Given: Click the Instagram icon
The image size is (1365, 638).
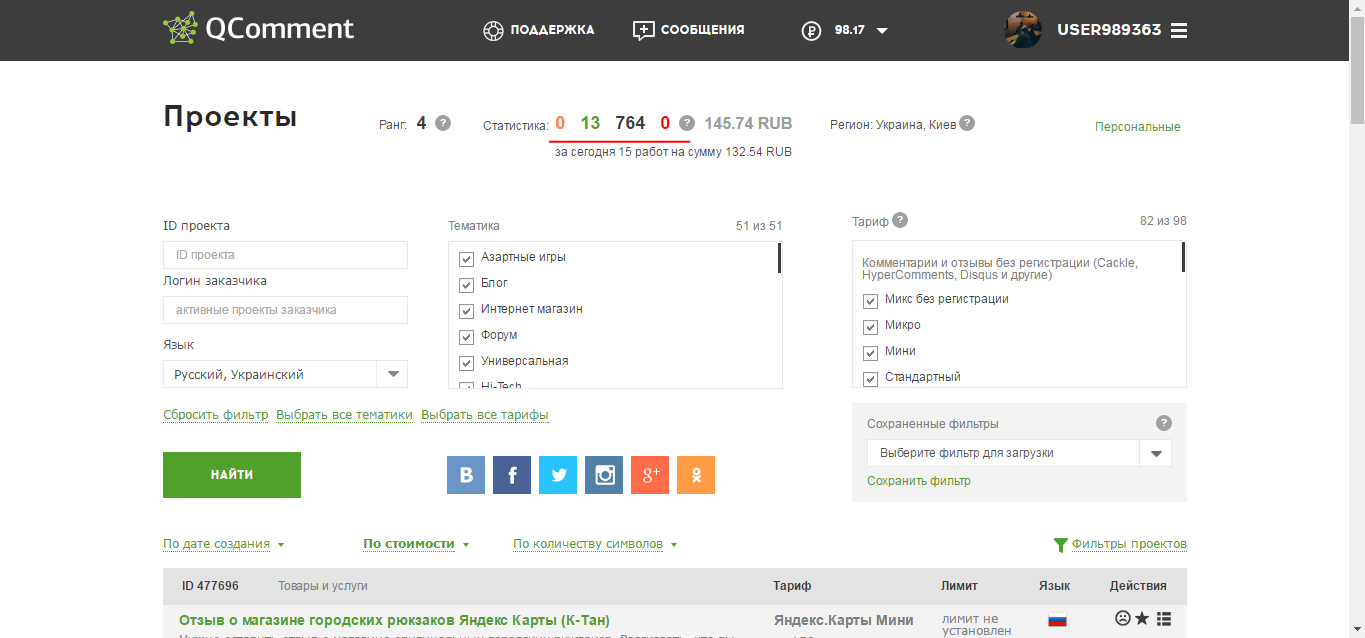Looking at the screenshot, I should coord(604,475).
